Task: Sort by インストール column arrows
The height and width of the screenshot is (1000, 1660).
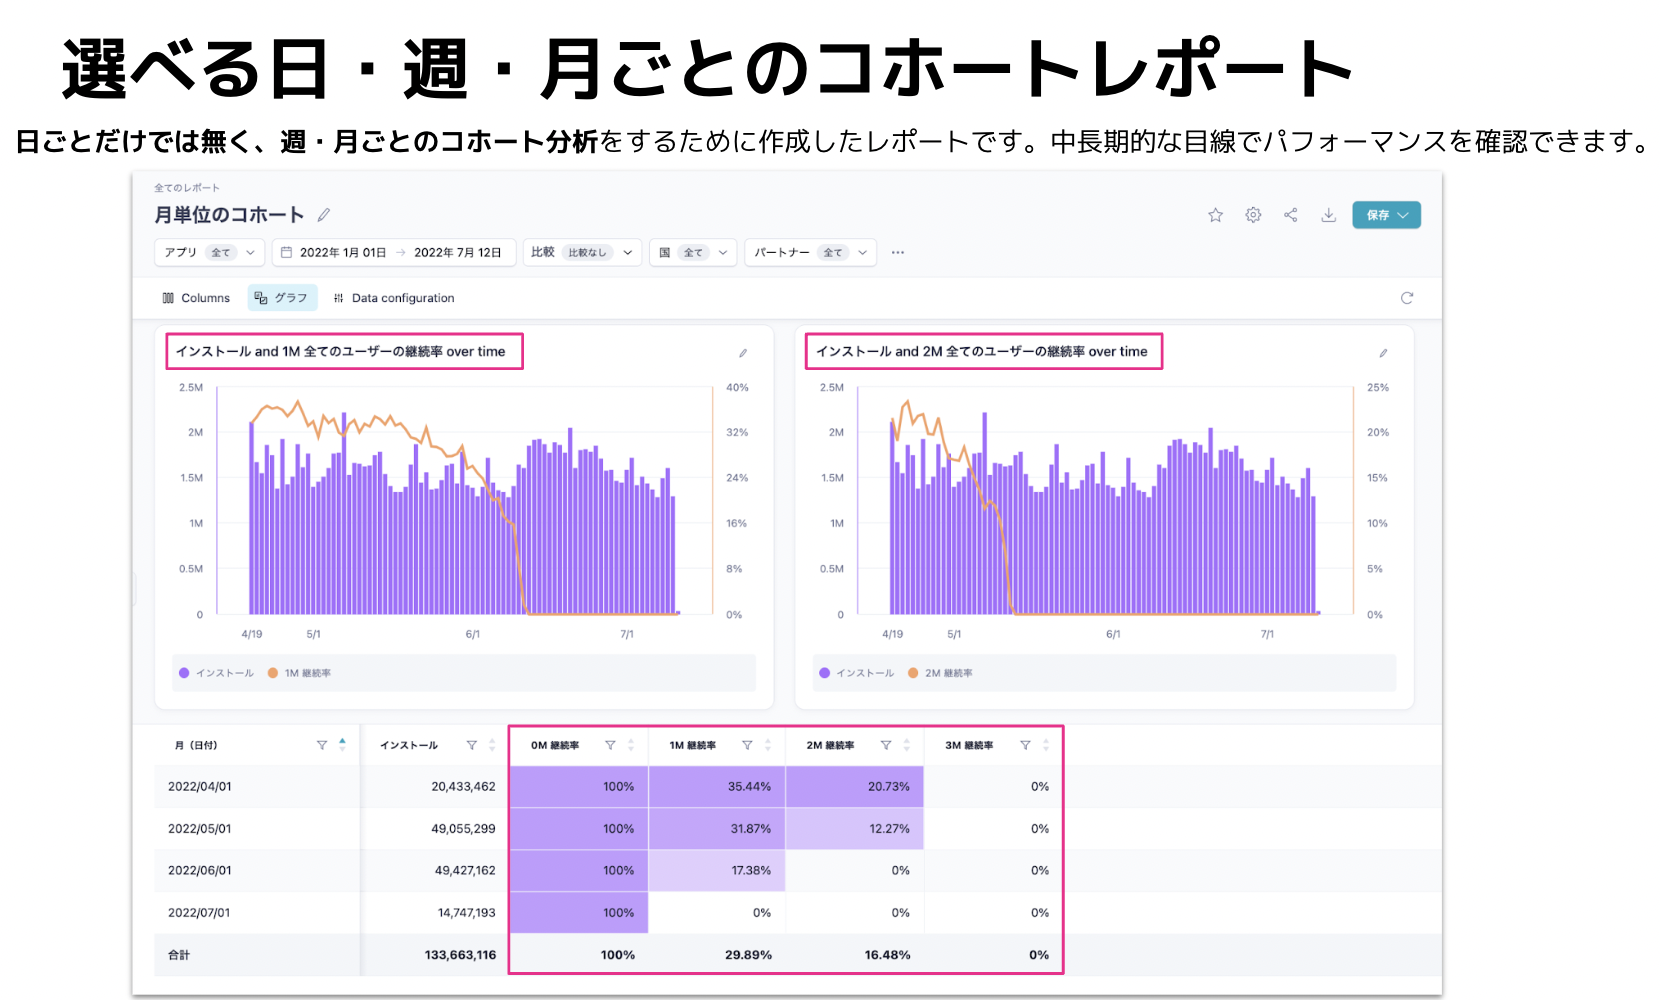Action: pos(492,745)
